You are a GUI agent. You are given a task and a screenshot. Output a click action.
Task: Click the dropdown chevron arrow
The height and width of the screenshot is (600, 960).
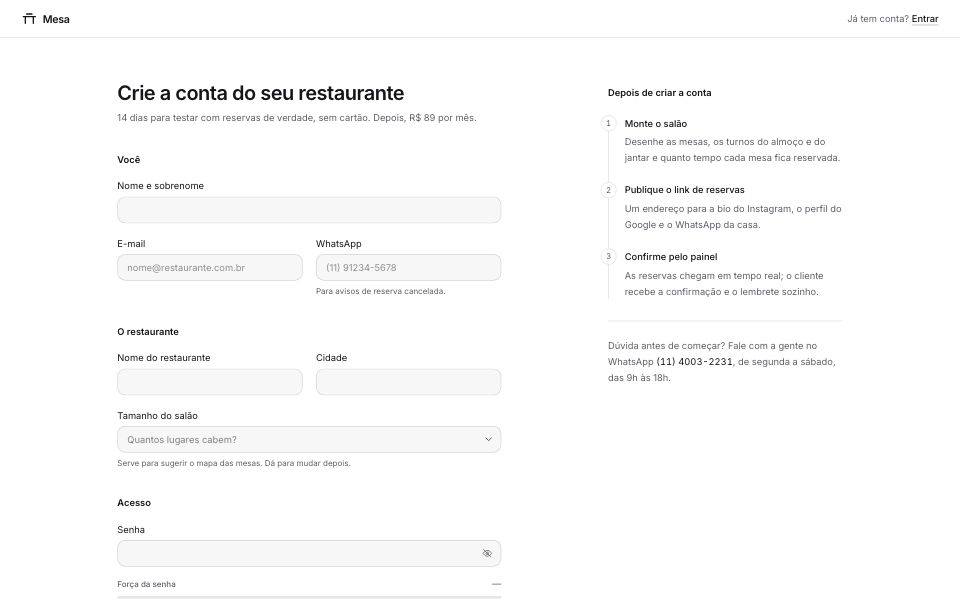[x=488, y=440]
